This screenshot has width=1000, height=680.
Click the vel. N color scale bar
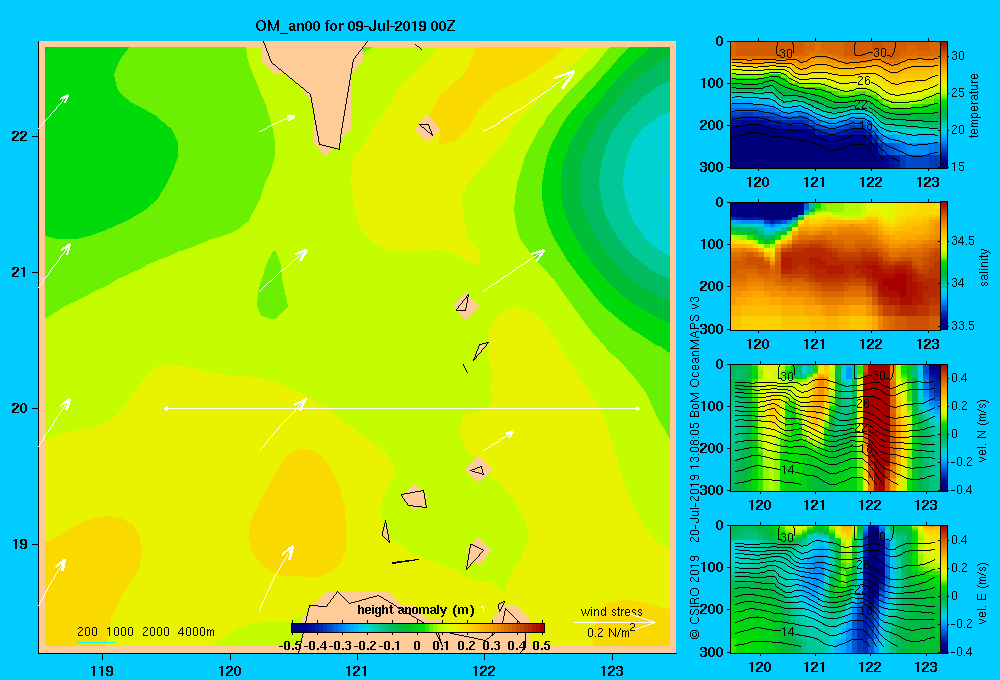(944, 427)
